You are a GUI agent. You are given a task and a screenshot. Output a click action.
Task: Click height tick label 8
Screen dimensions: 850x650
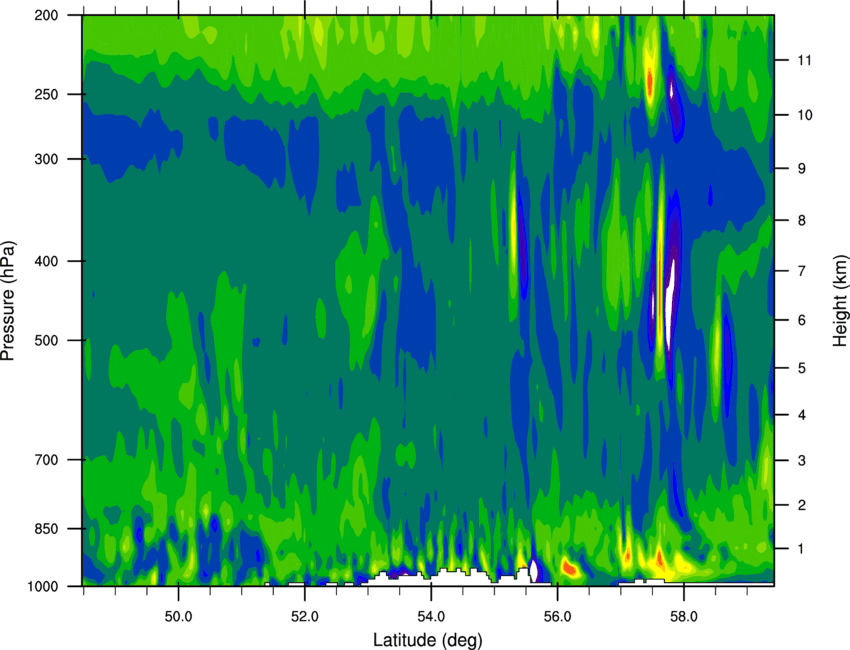pos(801,221)
